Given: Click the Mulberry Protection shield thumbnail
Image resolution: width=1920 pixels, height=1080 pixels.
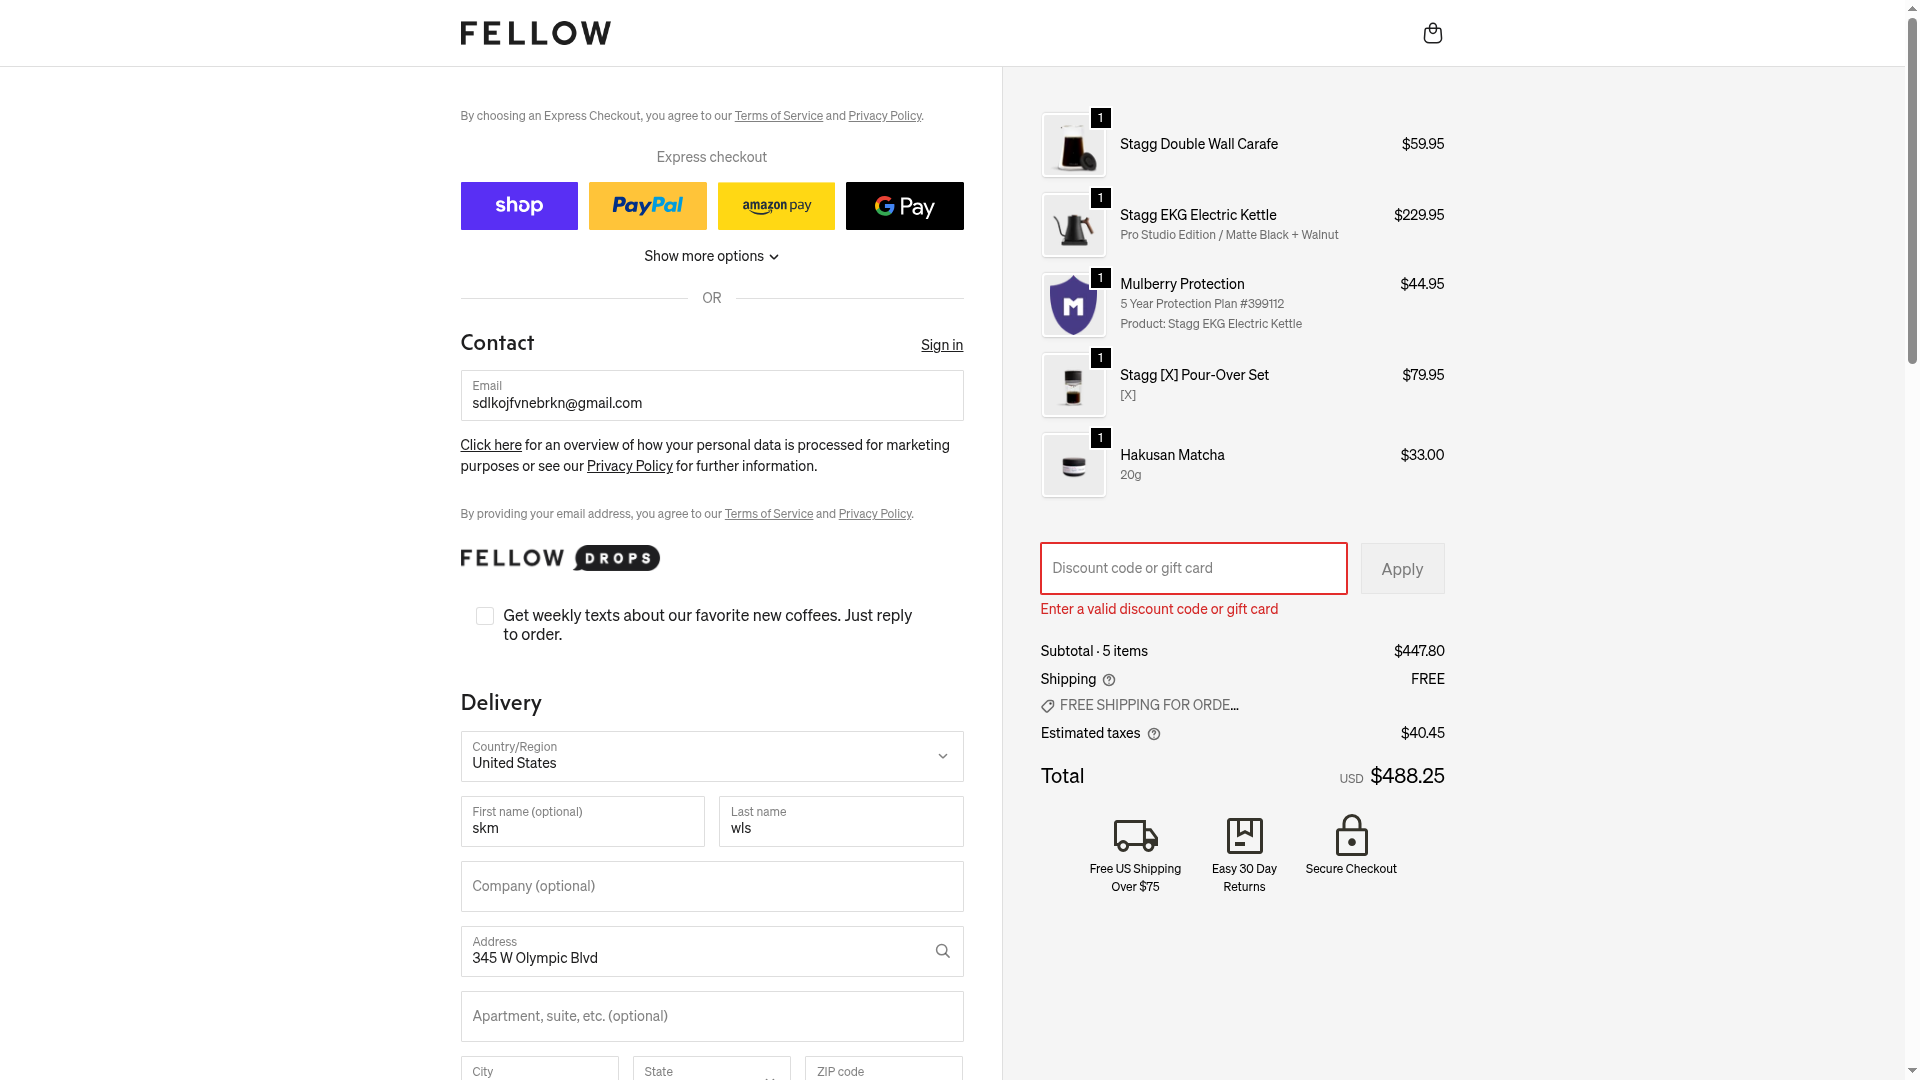Looking at the screenshot, I should pyautogui.click(x=1073, y=305).
